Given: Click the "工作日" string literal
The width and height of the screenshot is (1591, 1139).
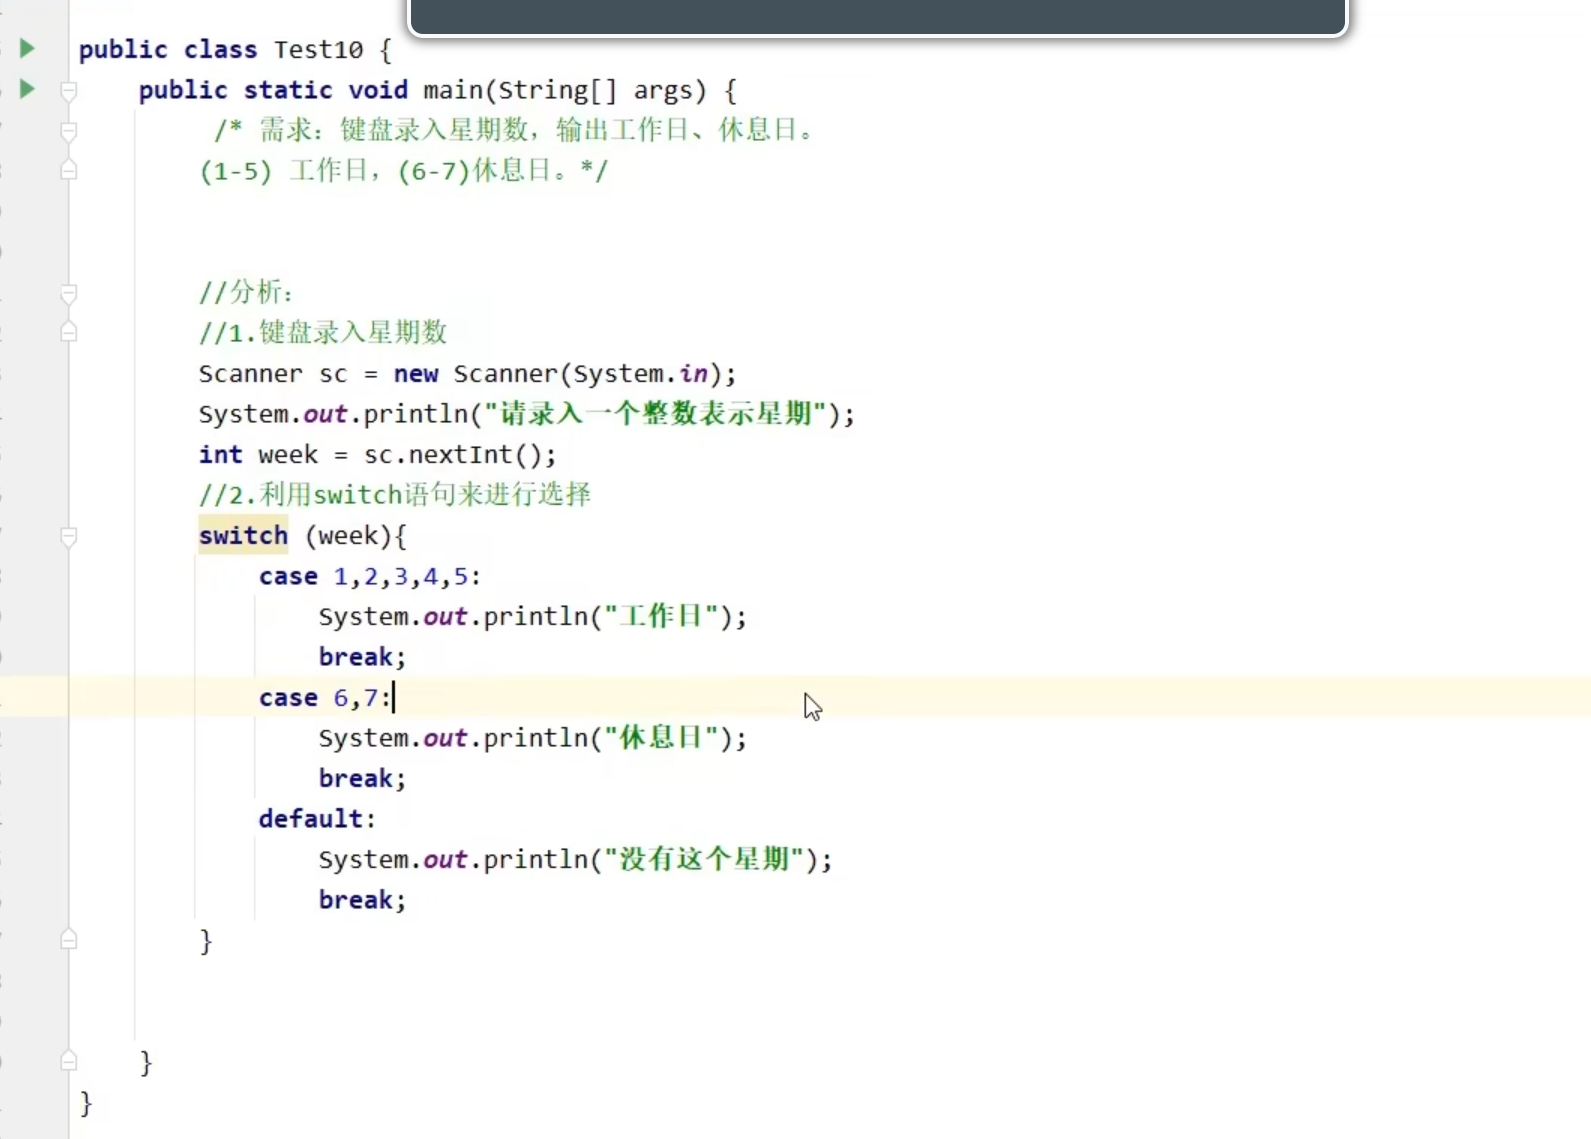Looking at the screenshot, I should tap(661, 616).
